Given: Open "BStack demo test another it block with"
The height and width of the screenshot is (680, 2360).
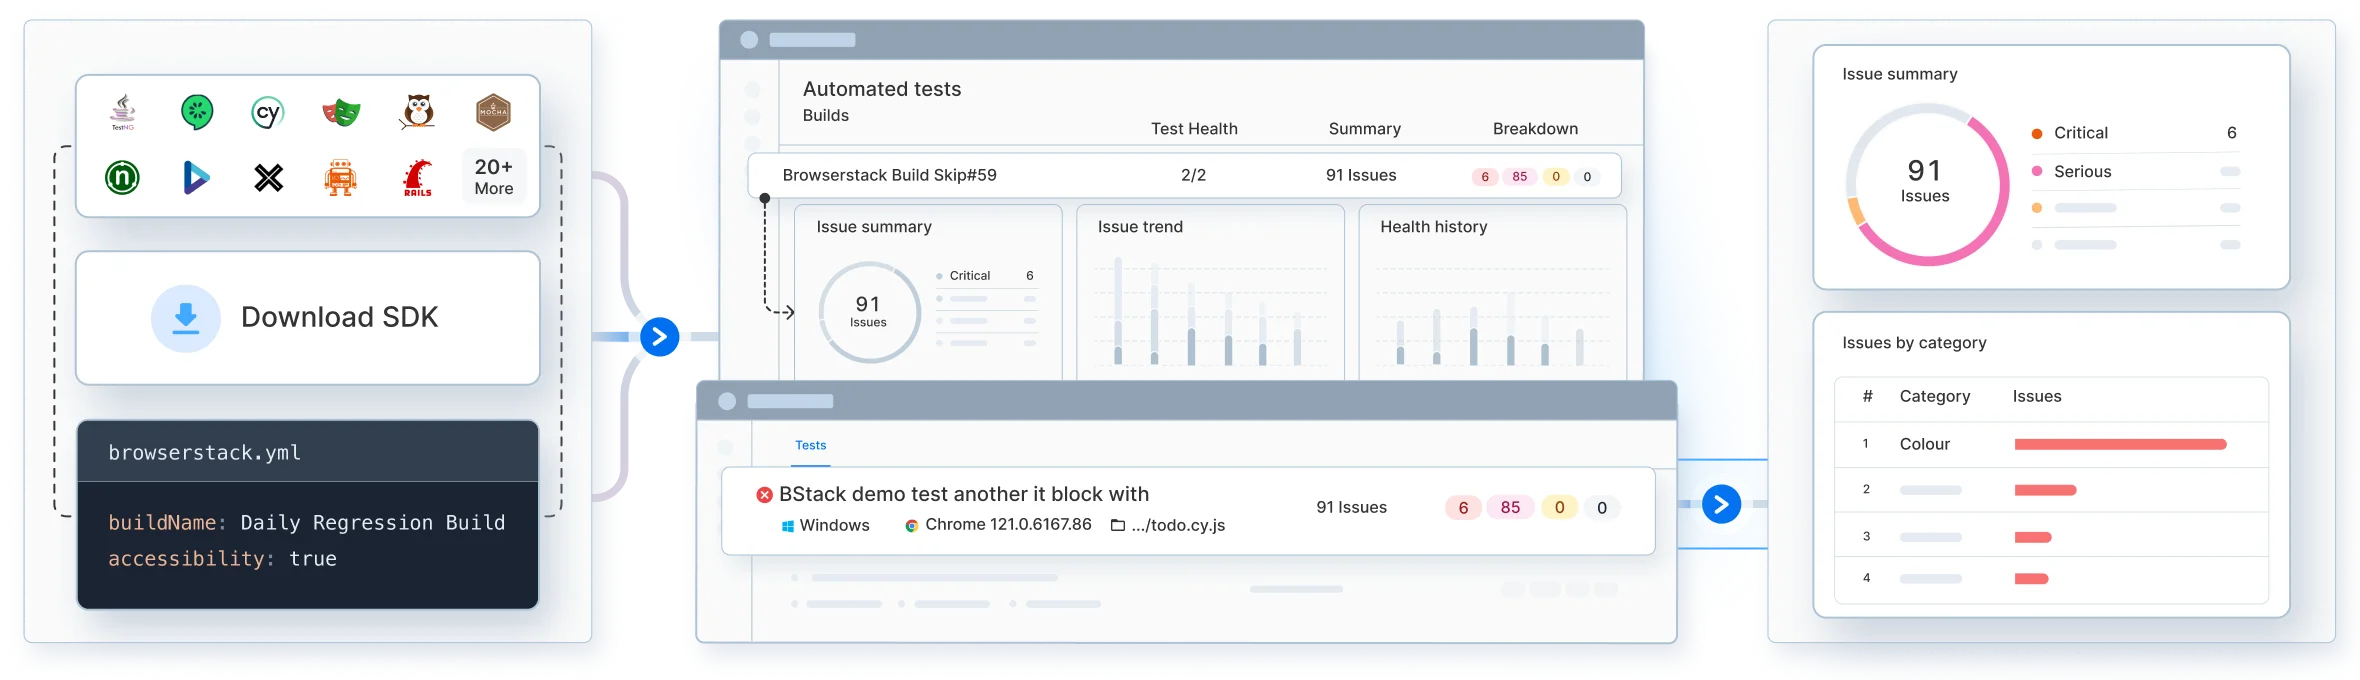Looking at the screenshot, I should 964,495.
